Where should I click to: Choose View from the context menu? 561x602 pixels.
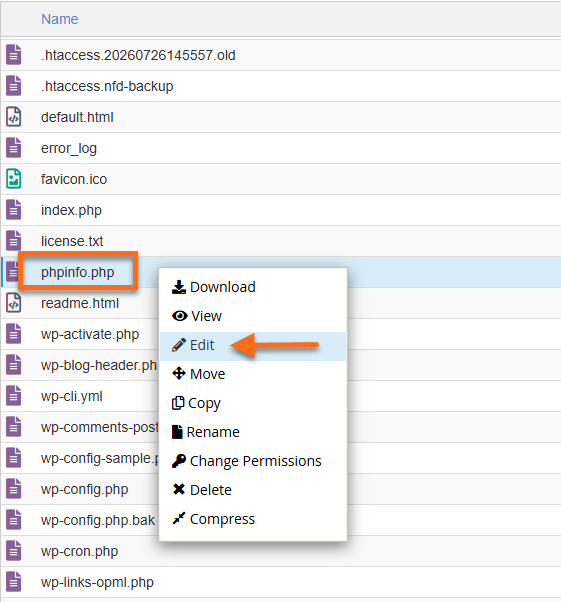click(x=253, y=316)
